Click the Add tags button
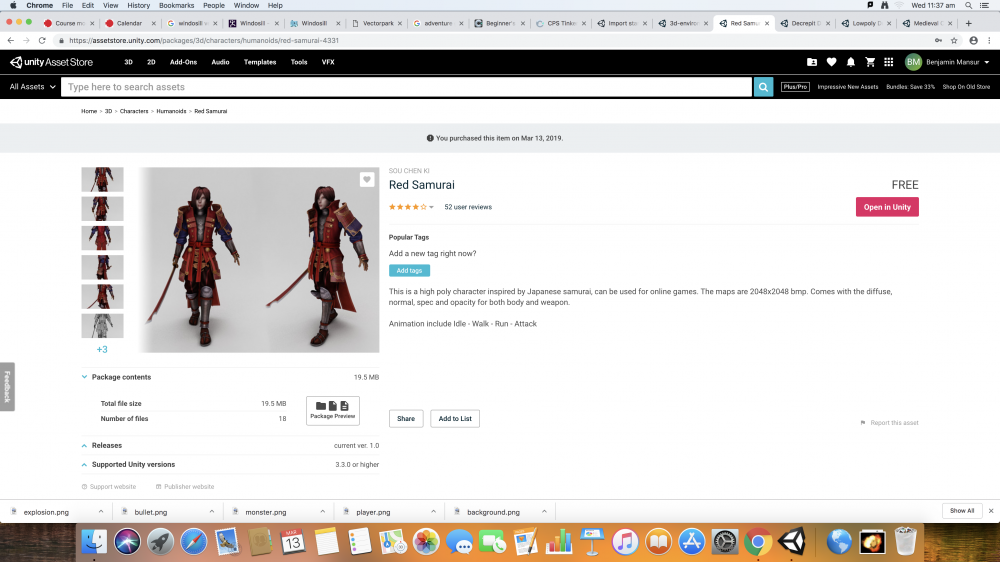 (409, 270)
